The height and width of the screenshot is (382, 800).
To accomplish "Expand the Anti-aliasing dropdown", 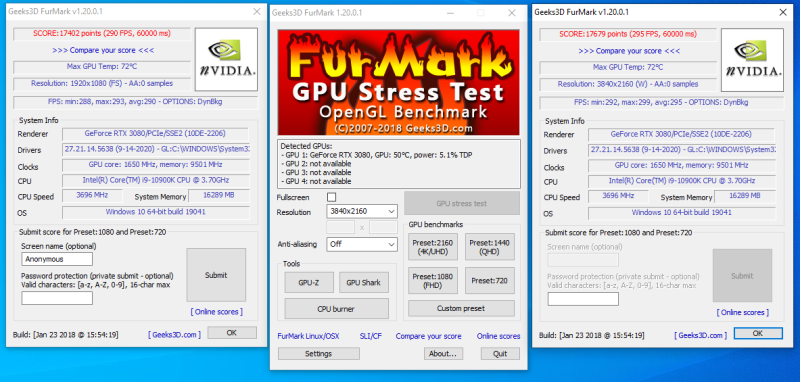I will (x=362, y=244).
